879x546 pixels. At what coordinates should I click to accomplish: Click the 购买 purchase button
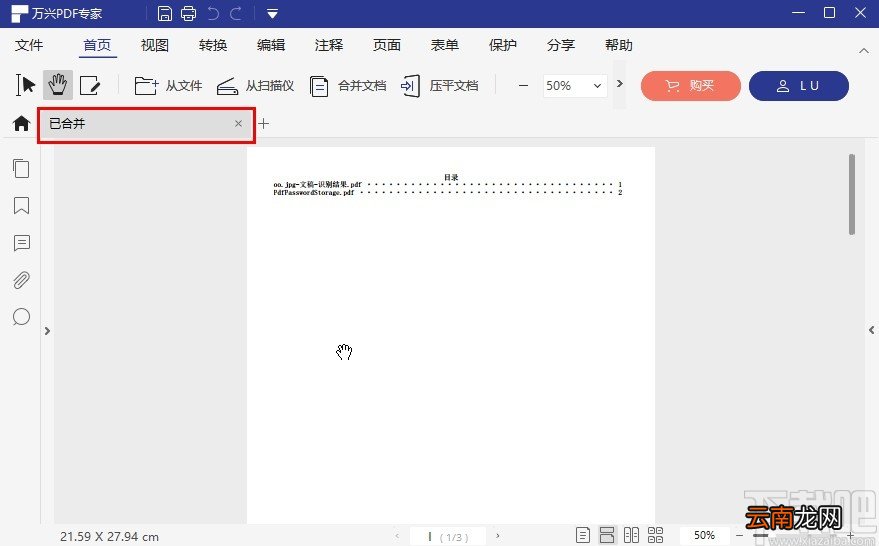pyautogui.click(x=691, y=86)
